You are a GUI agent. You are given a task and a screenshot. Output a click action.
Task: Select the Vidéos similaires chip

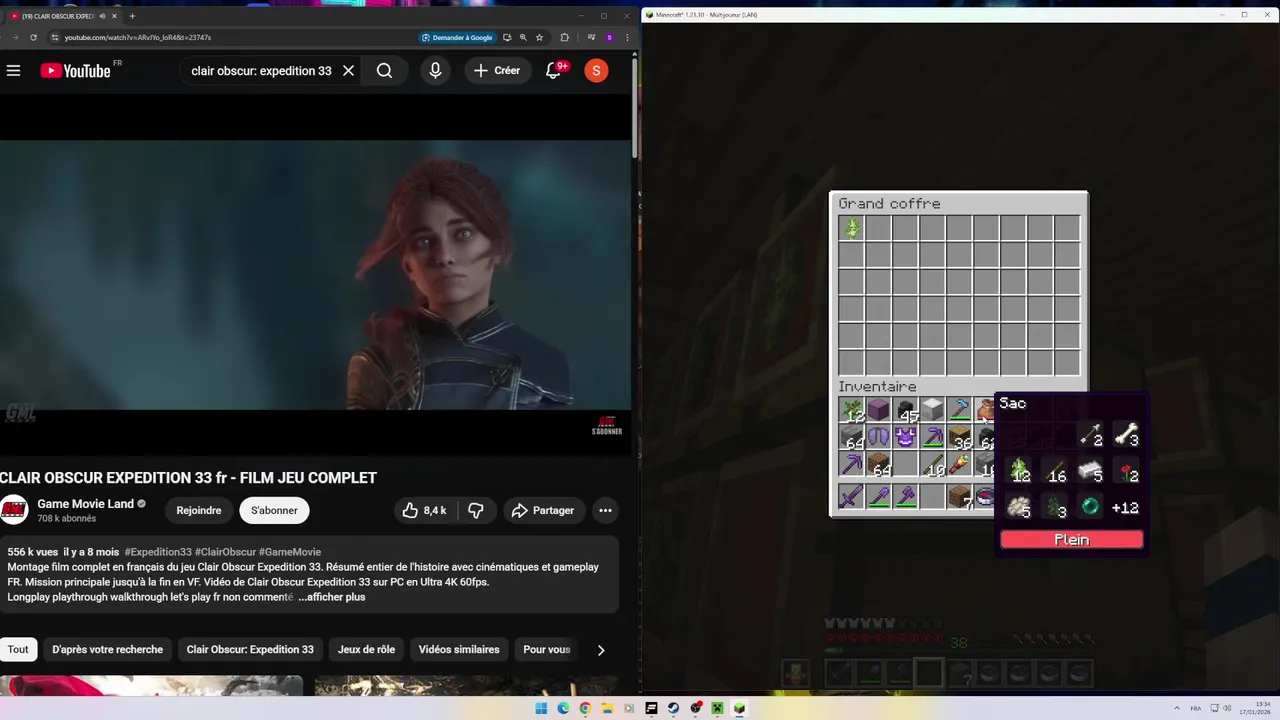(459, 649)
